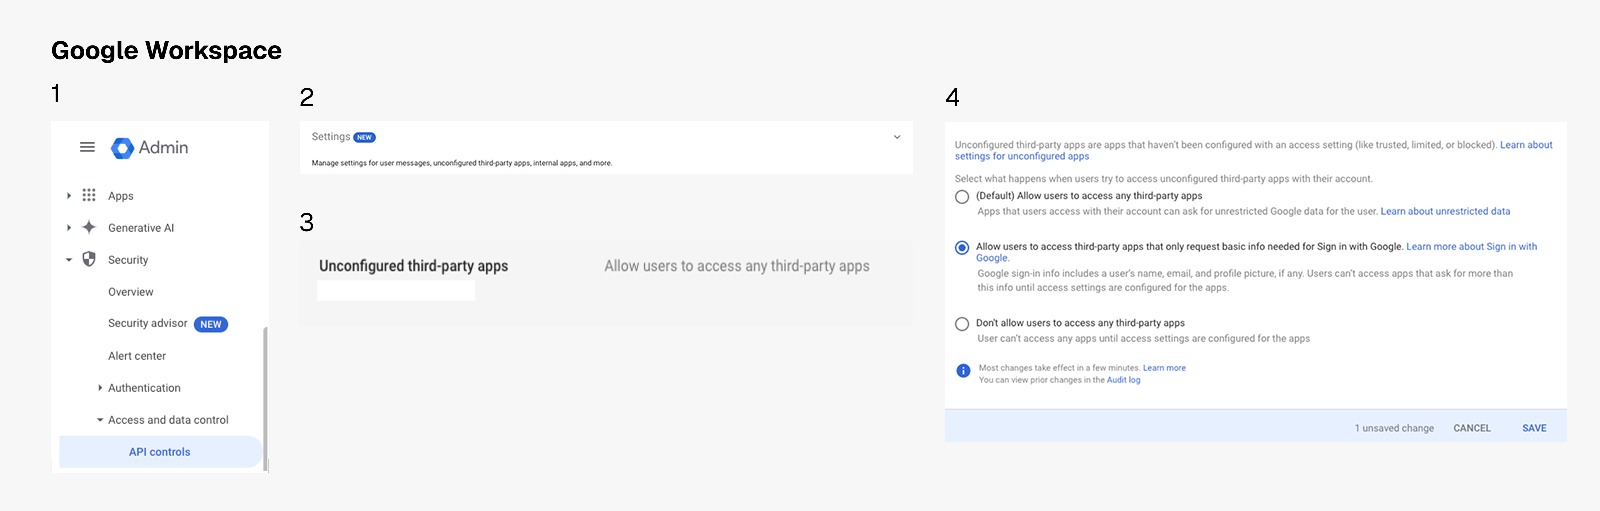Open the hamburger main menu
The height and width of the screenshot is (511, 1600).
point(87,147)
